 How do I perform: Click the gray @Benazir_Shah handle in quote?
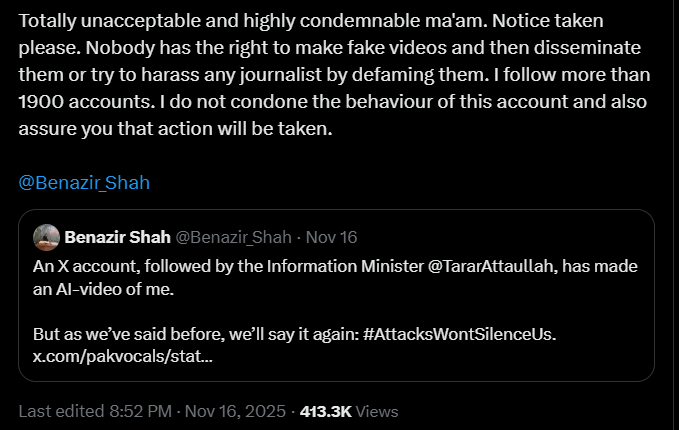234,237
